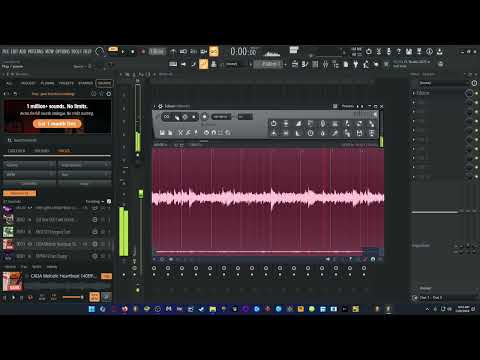This screenshot has width=480, height=360.
Task: Click the pink waveform in Edison
Action: [x=268, y=198]
